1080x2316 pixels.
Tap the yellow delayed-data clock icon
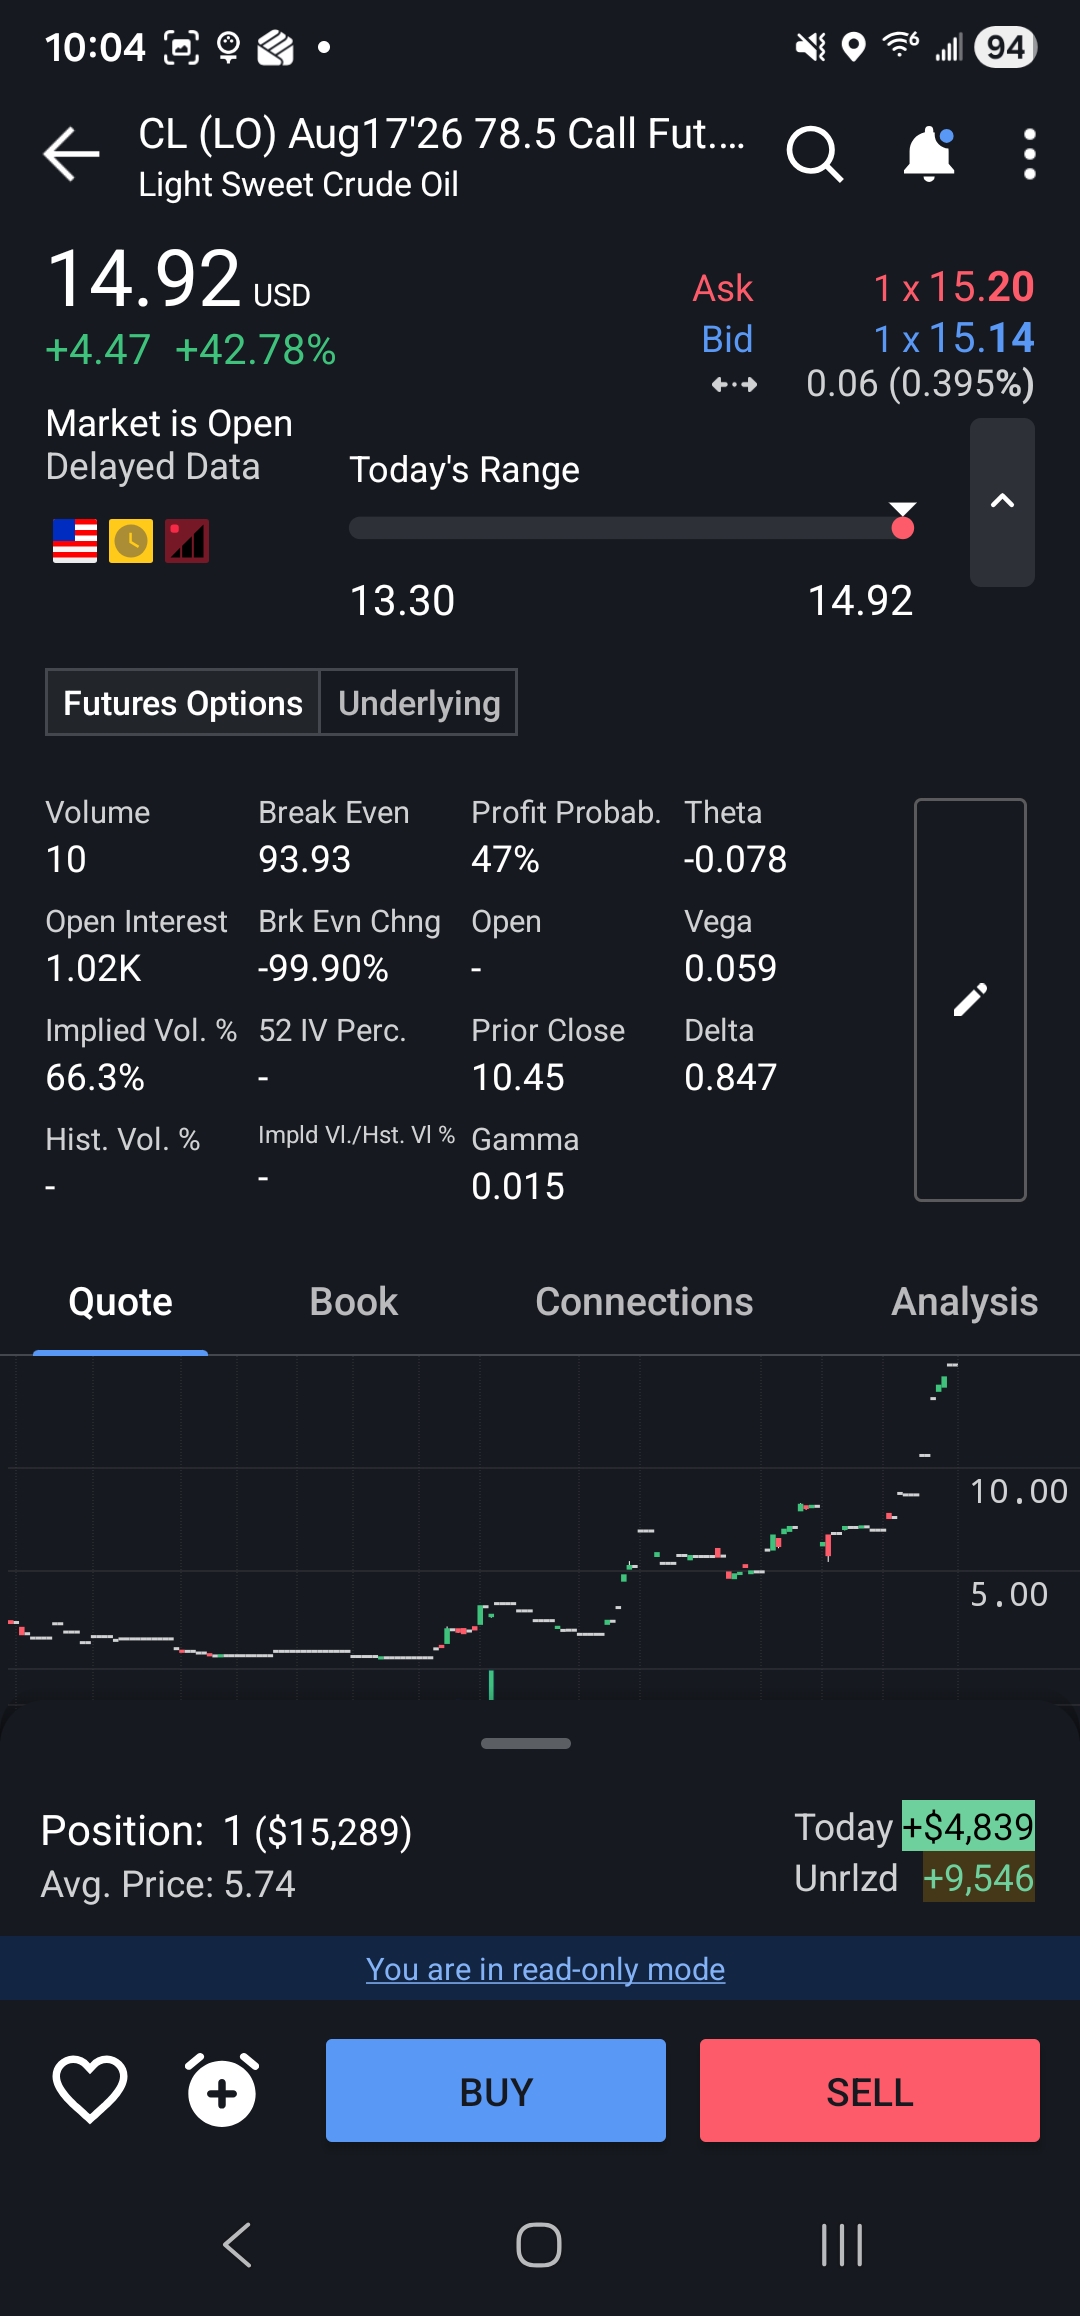[x=131, y=541]
